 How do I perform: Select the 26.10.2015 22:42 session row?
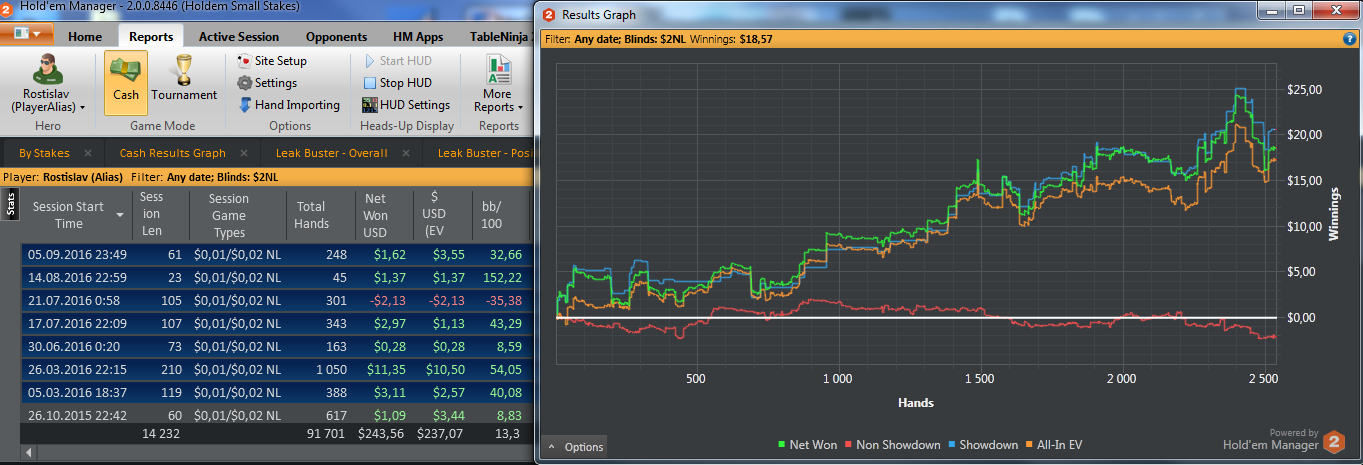[275, 414]
